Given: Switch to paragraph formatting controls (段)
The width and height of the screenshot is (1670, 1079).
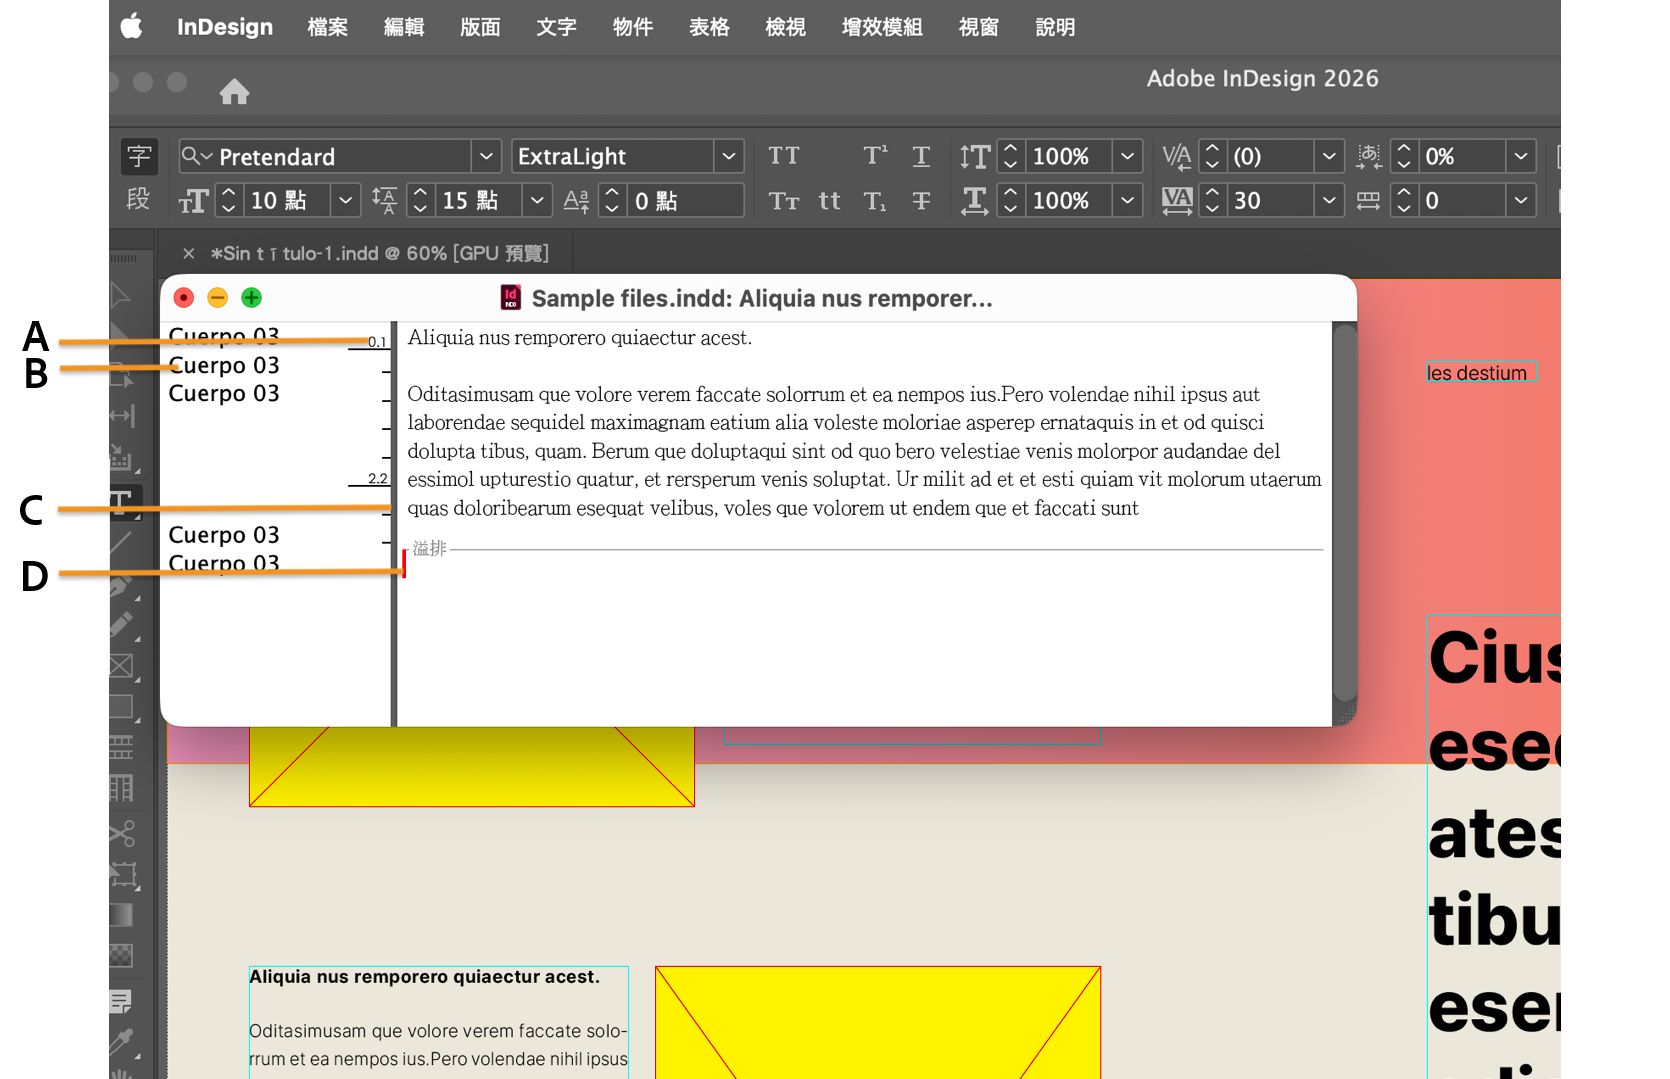Looking at the screenshot, I should pos(139,199).
